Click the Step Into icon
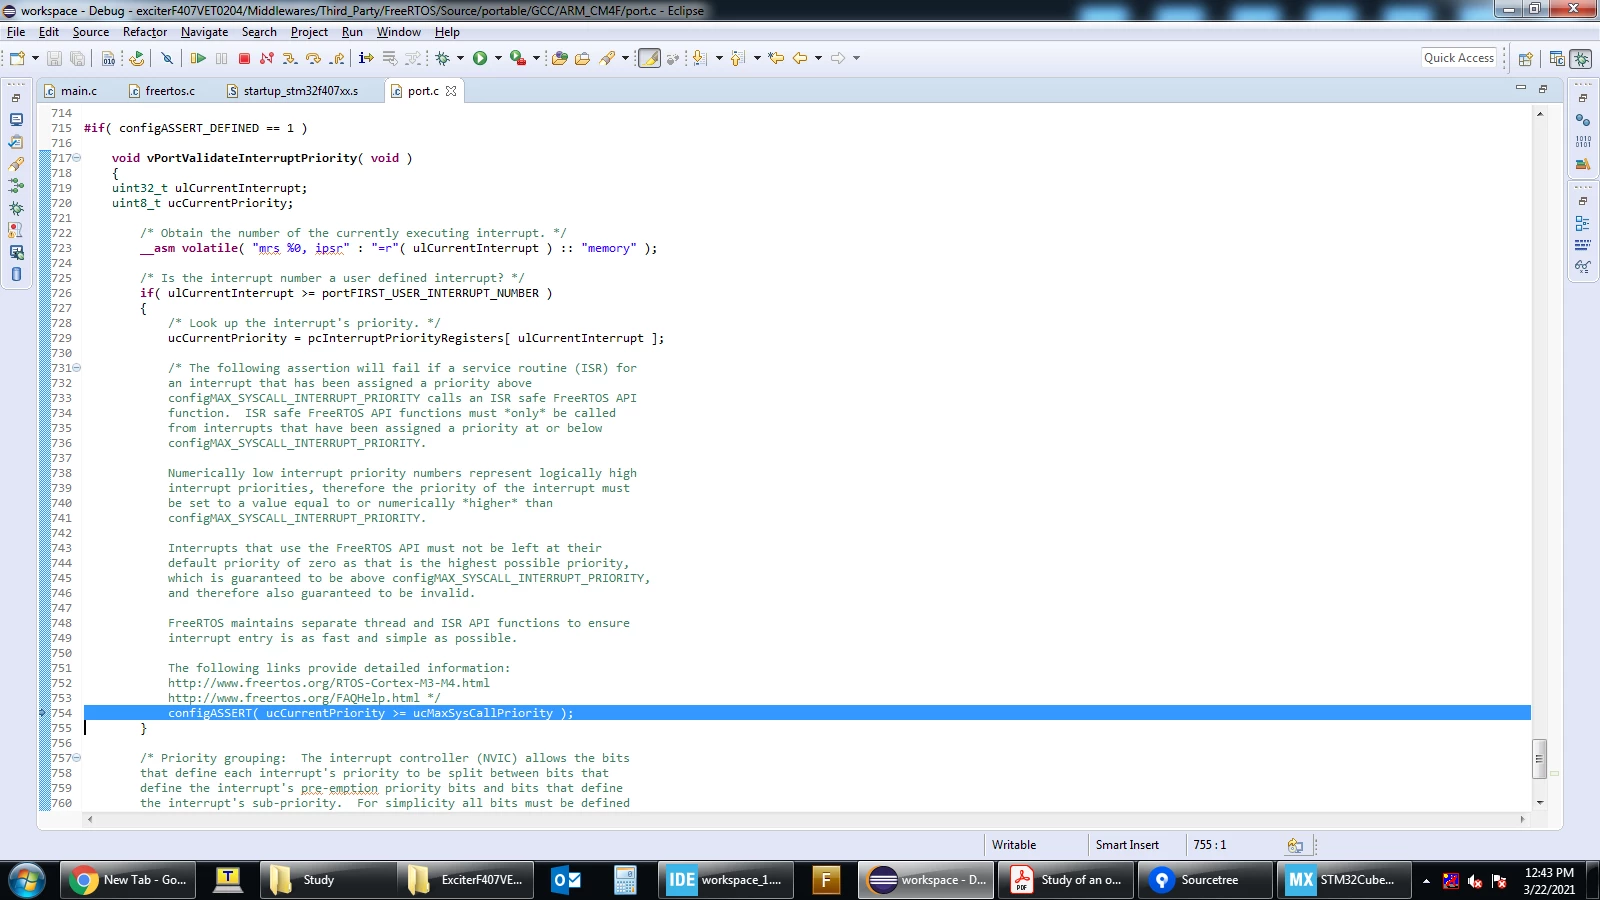 pos(290,58)
